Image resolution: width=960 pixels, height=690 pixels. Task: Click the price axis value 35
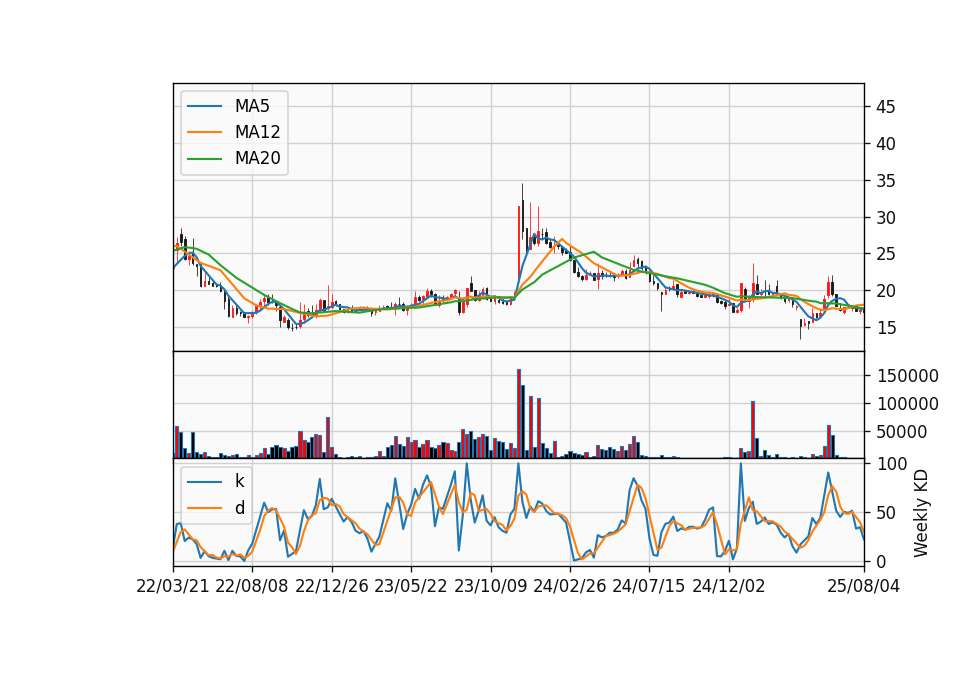[886, 181]
